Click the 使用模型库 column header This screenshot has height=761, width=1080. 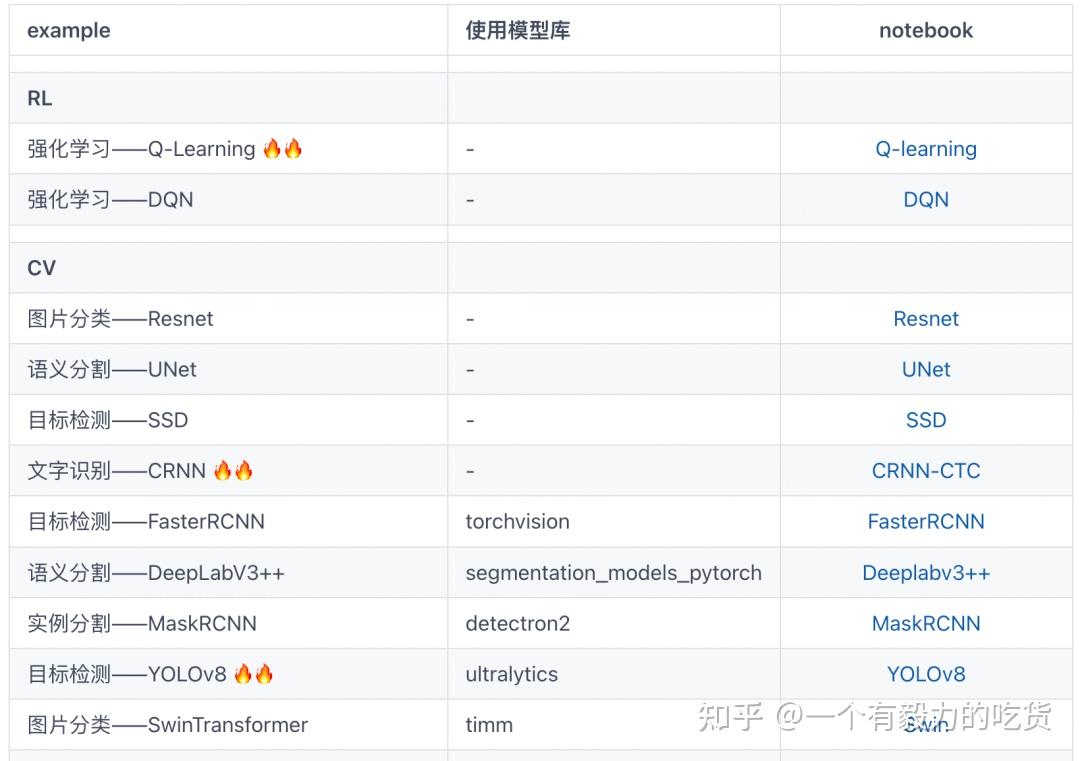pos(518,30)
